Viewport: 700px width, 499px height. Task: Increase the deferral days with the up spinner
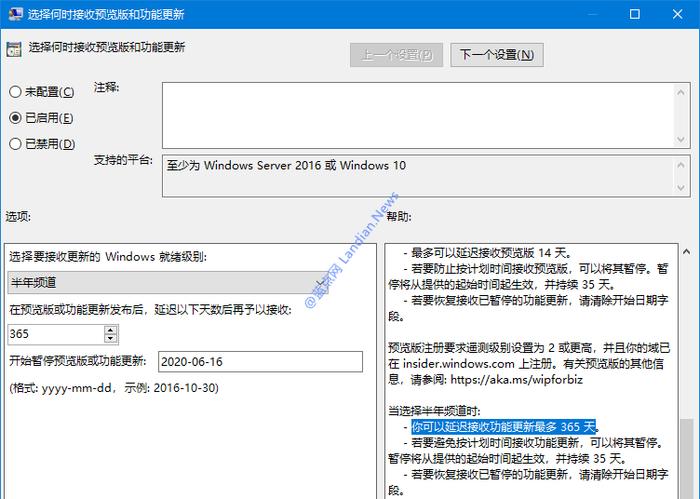click(x=110, y=330)
